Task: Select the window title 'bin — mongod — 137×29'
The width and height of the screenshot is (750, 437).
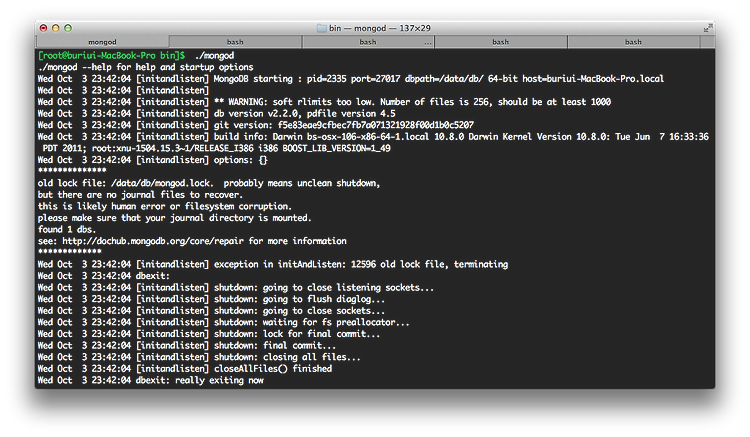Action: click(380, 28)
